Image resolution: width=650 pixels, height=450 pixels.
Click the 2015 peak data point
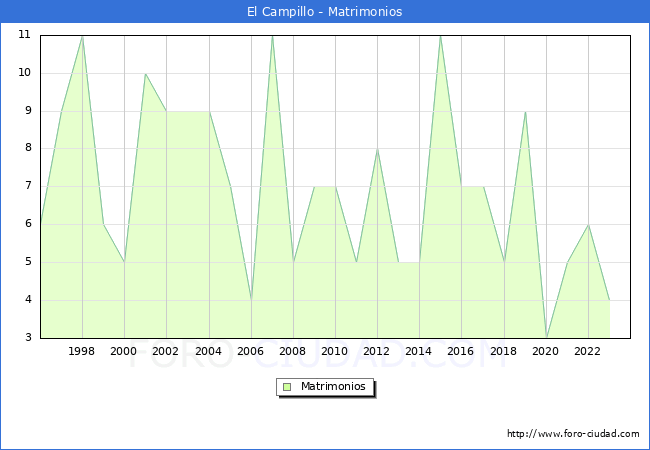click(x=440, y=36)
